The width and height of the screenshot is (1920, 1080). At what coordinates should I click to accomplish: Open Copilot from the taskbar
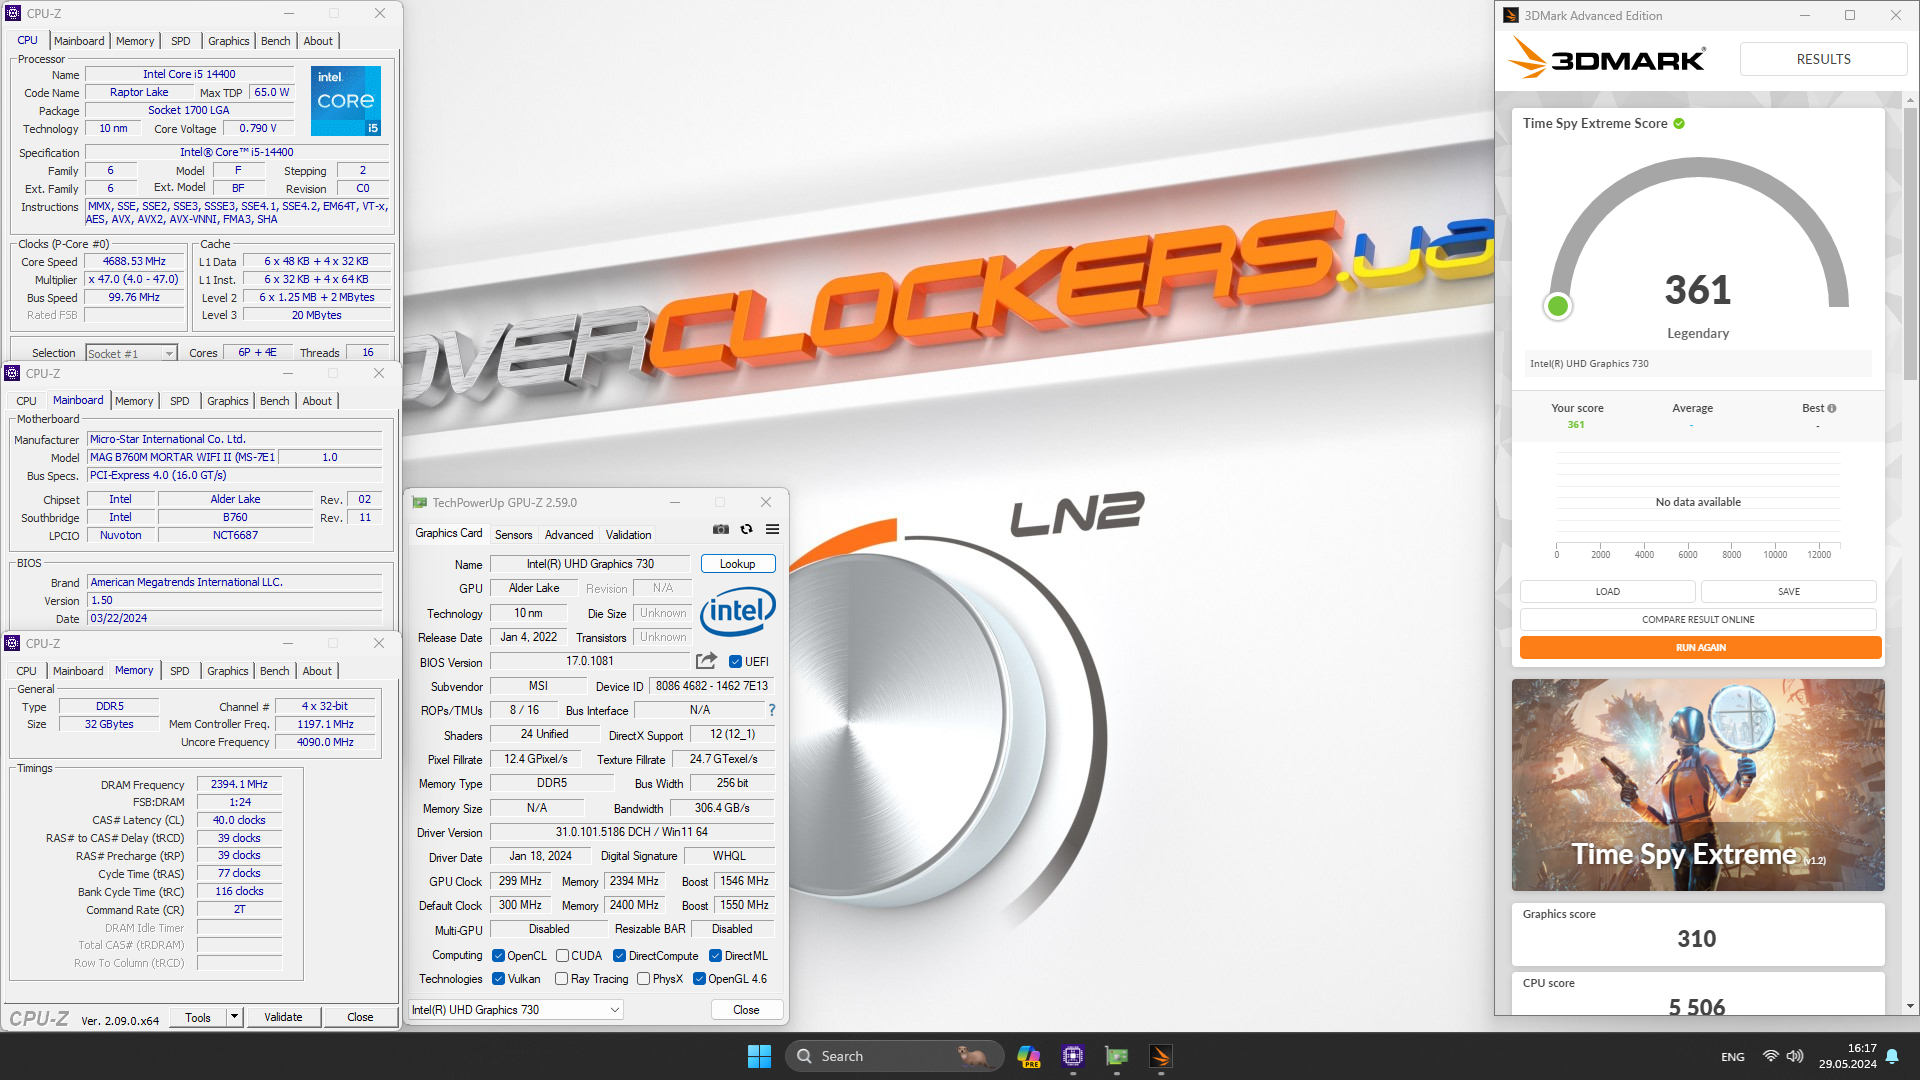1029,1056
